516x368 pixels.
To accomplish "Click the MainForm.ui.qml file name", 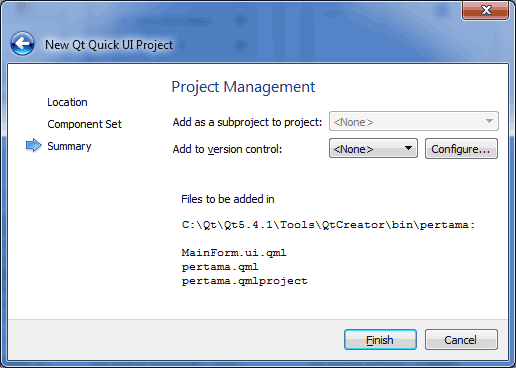I will point(234,253).
